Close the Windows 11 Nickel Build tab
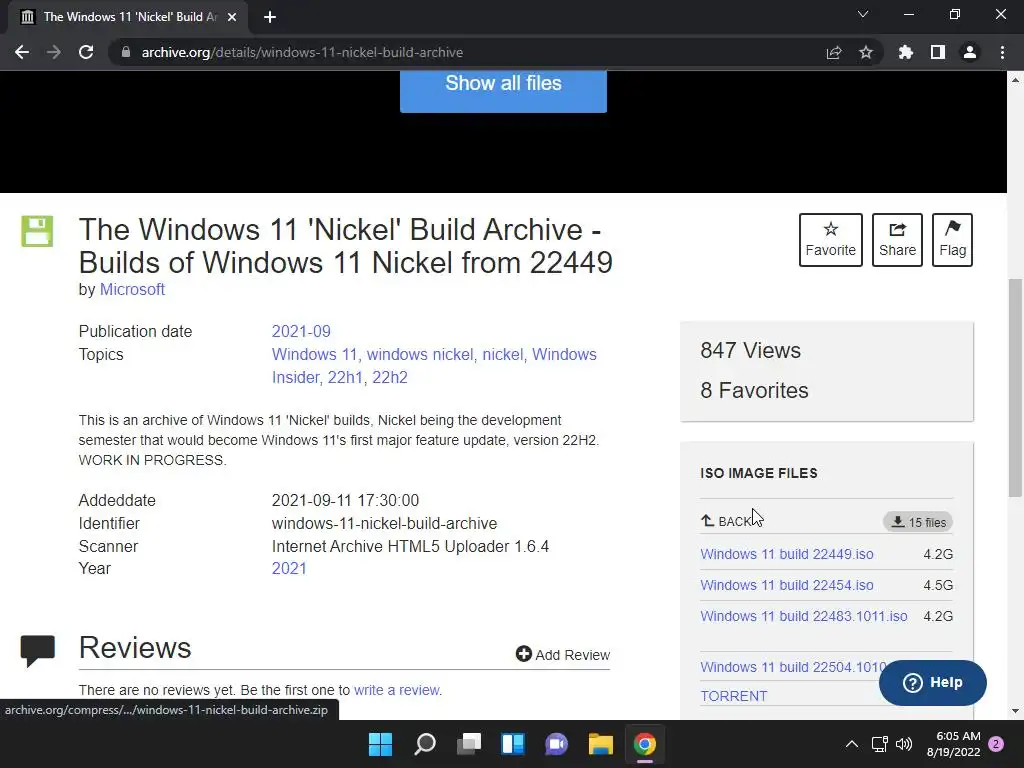Viewport: 1024px width, 768px height. 232,17
